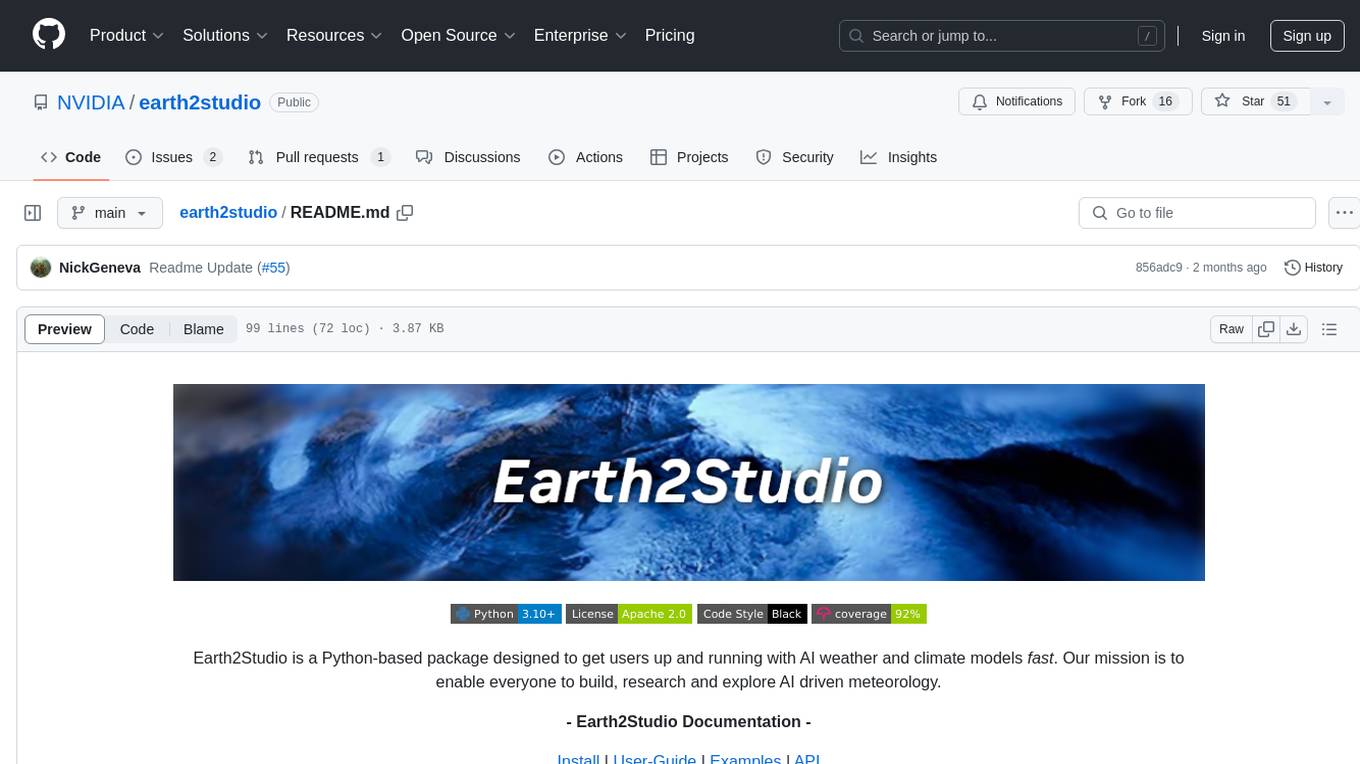Open the GitHub home logo
1360x764 pixels.
49,35
